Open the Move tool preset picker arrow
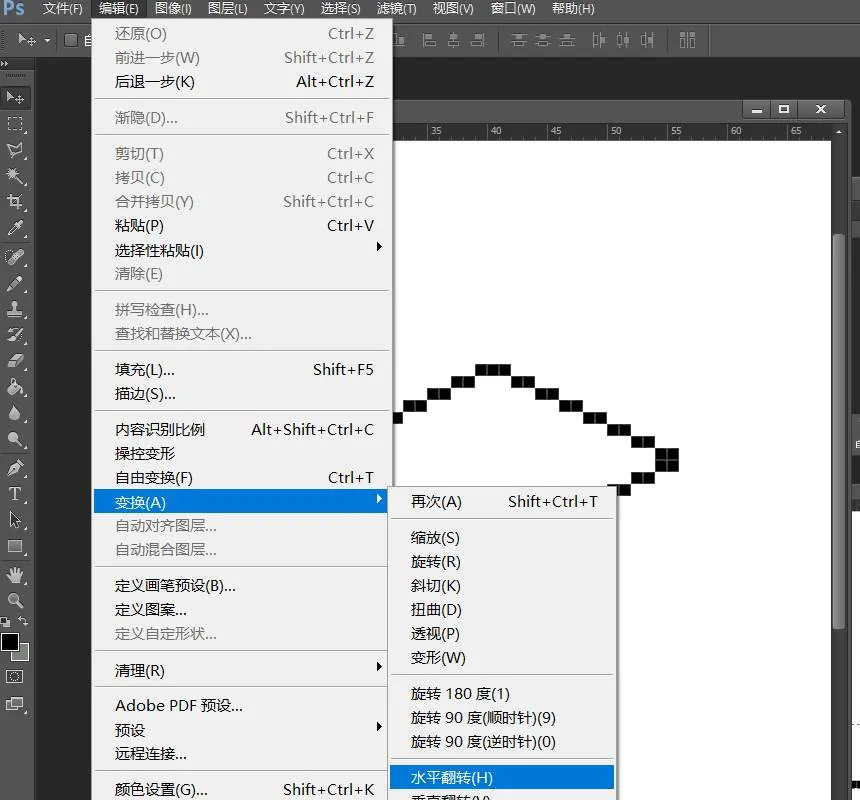Image resolution: width=860 pixels, height=800 pixels. coord(47,41)
